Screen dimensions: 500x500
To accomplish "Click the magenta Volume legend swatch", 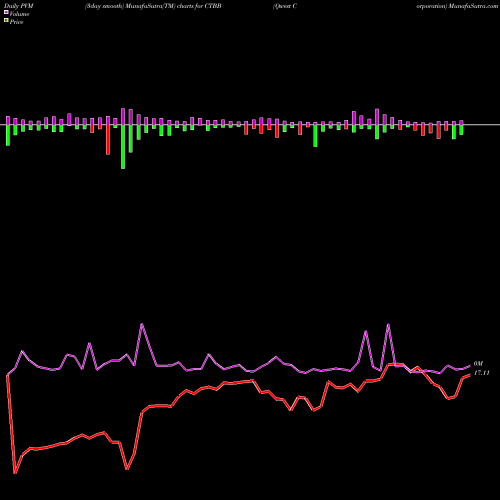I will 6,13.
